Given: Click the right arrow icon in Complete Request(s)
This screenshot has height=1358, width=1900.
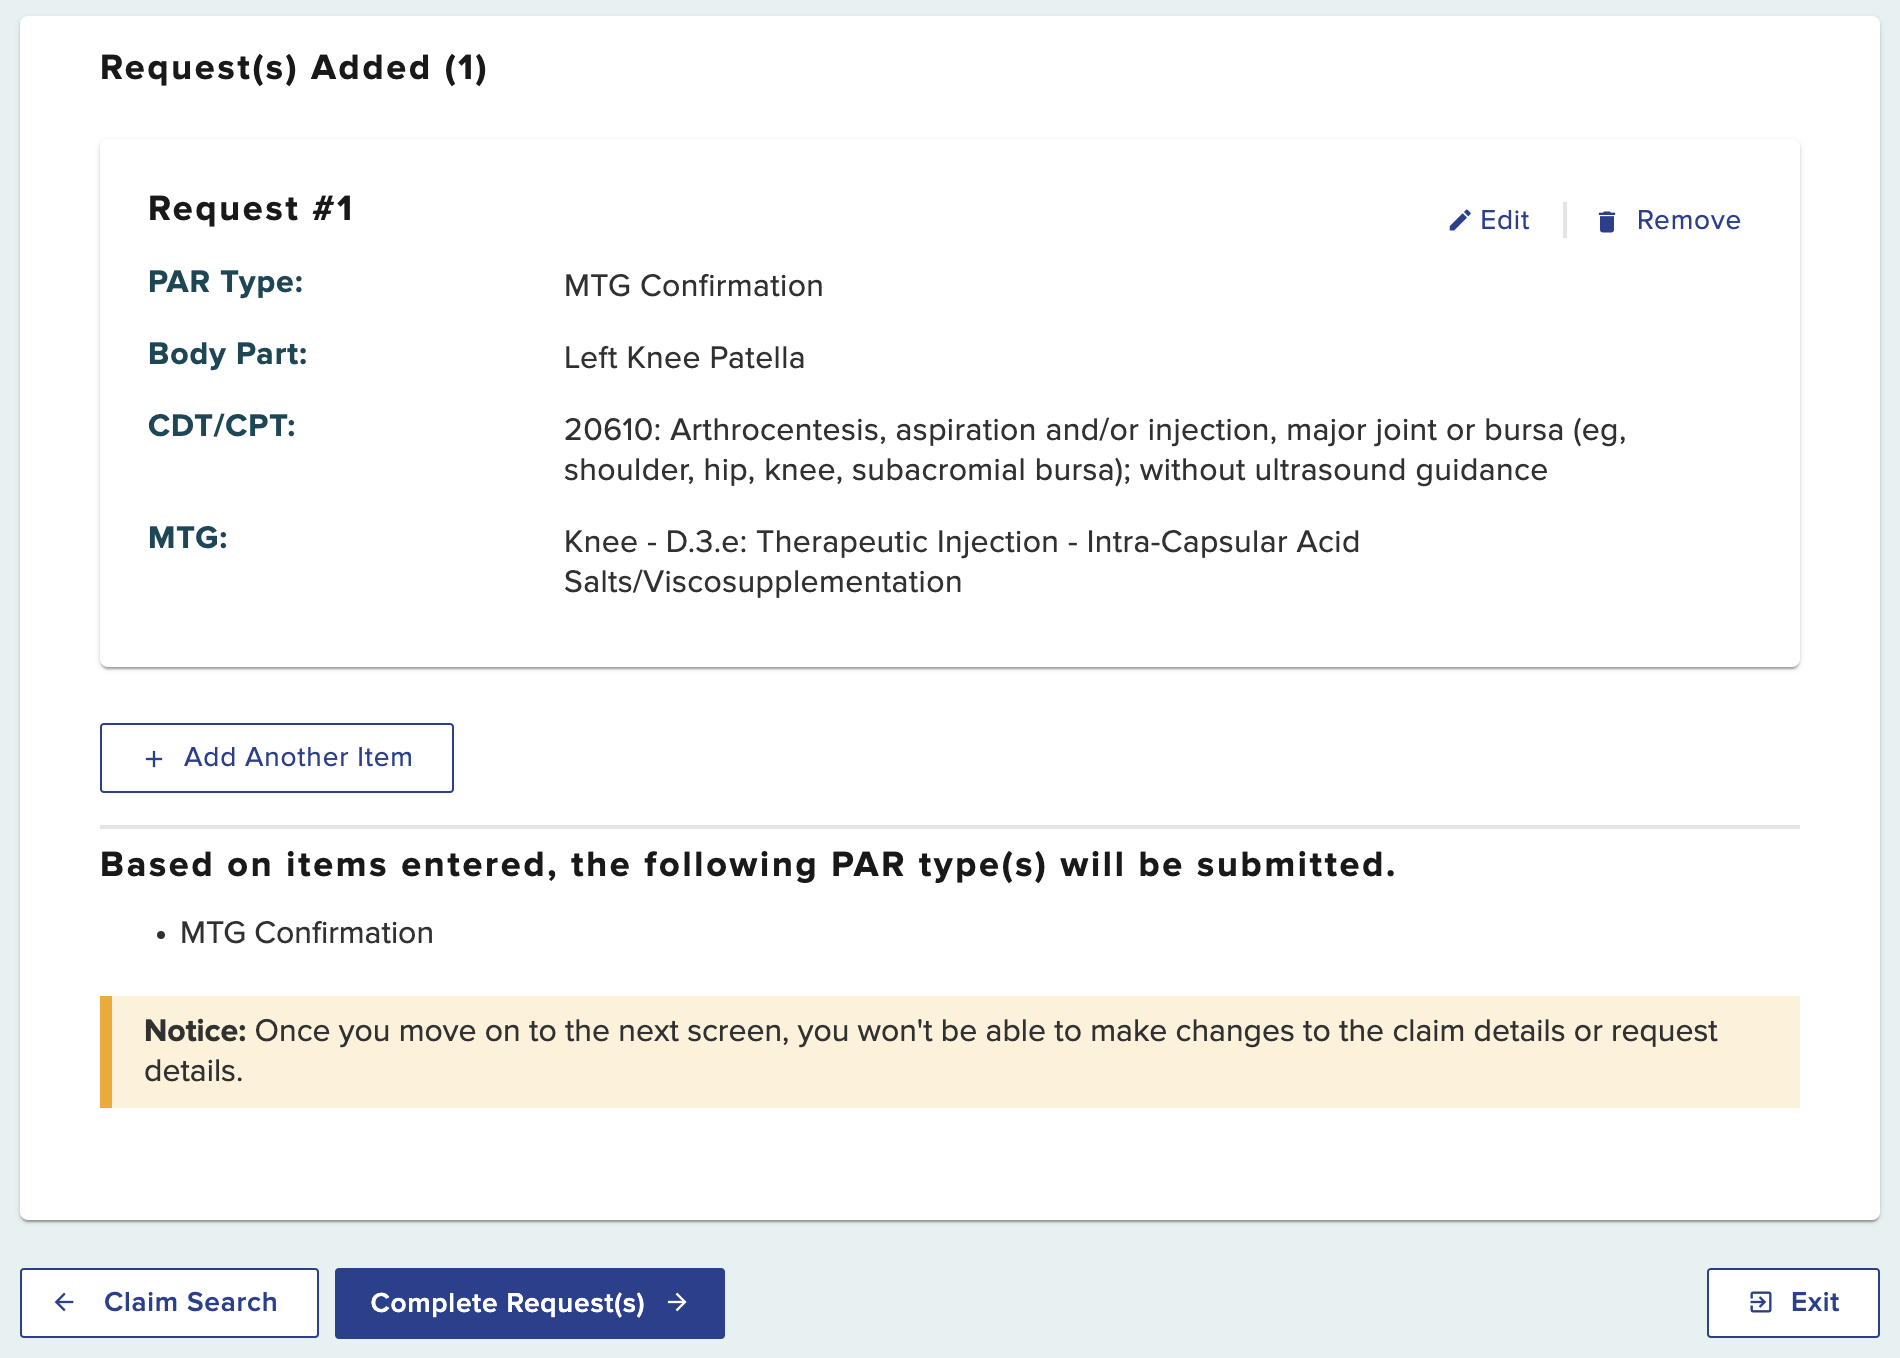Looking at the screenshot, I should 678,1302.
